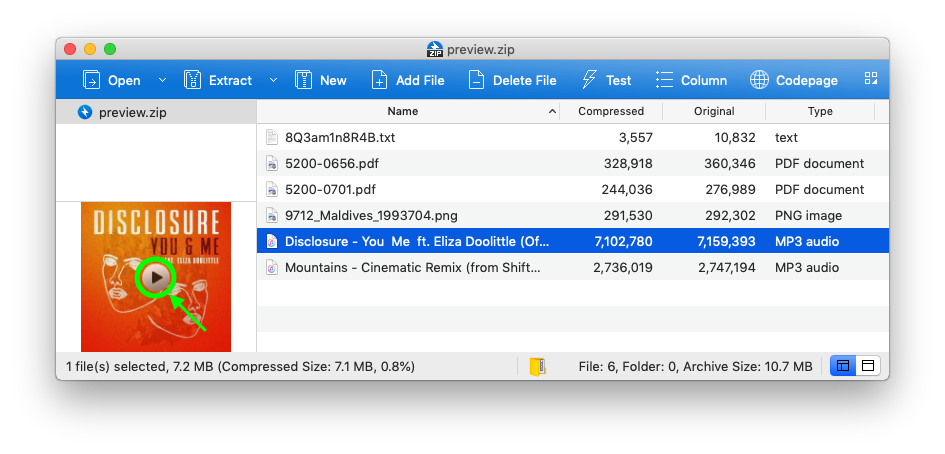Expand the Extract button dropdown arrow
This screenshot has width=945, height=454.
(x=273, y=80)
